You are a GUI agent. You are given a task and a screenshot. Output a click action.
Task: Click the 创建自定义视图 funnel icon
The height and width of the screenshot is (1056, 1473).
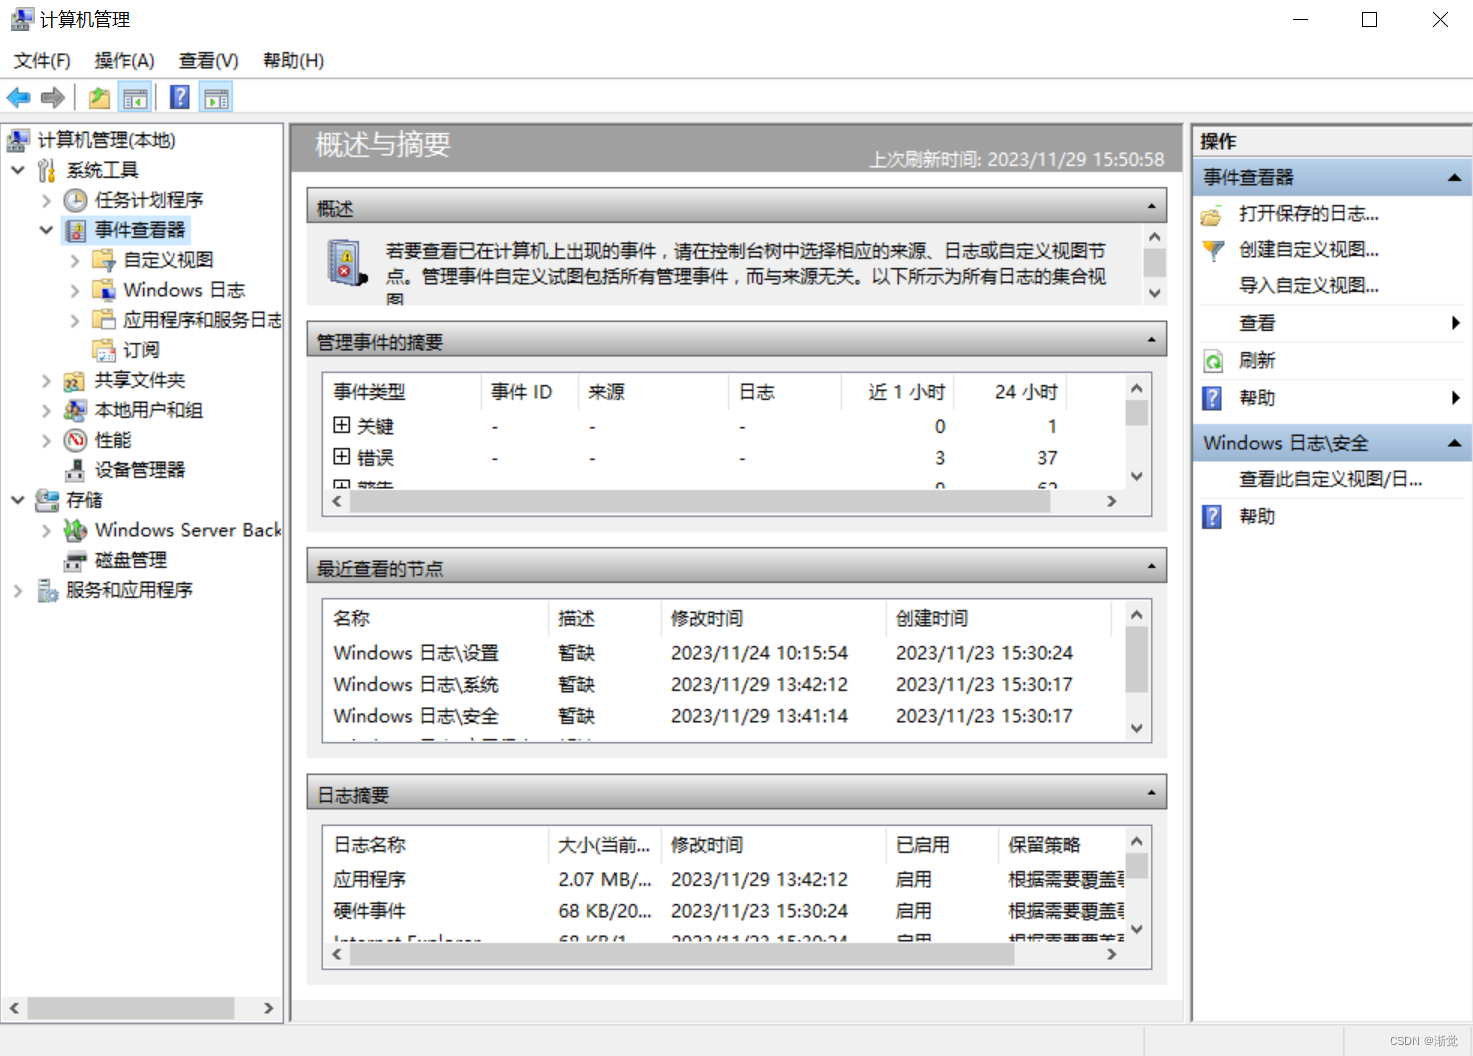[x=1212, y=250]
